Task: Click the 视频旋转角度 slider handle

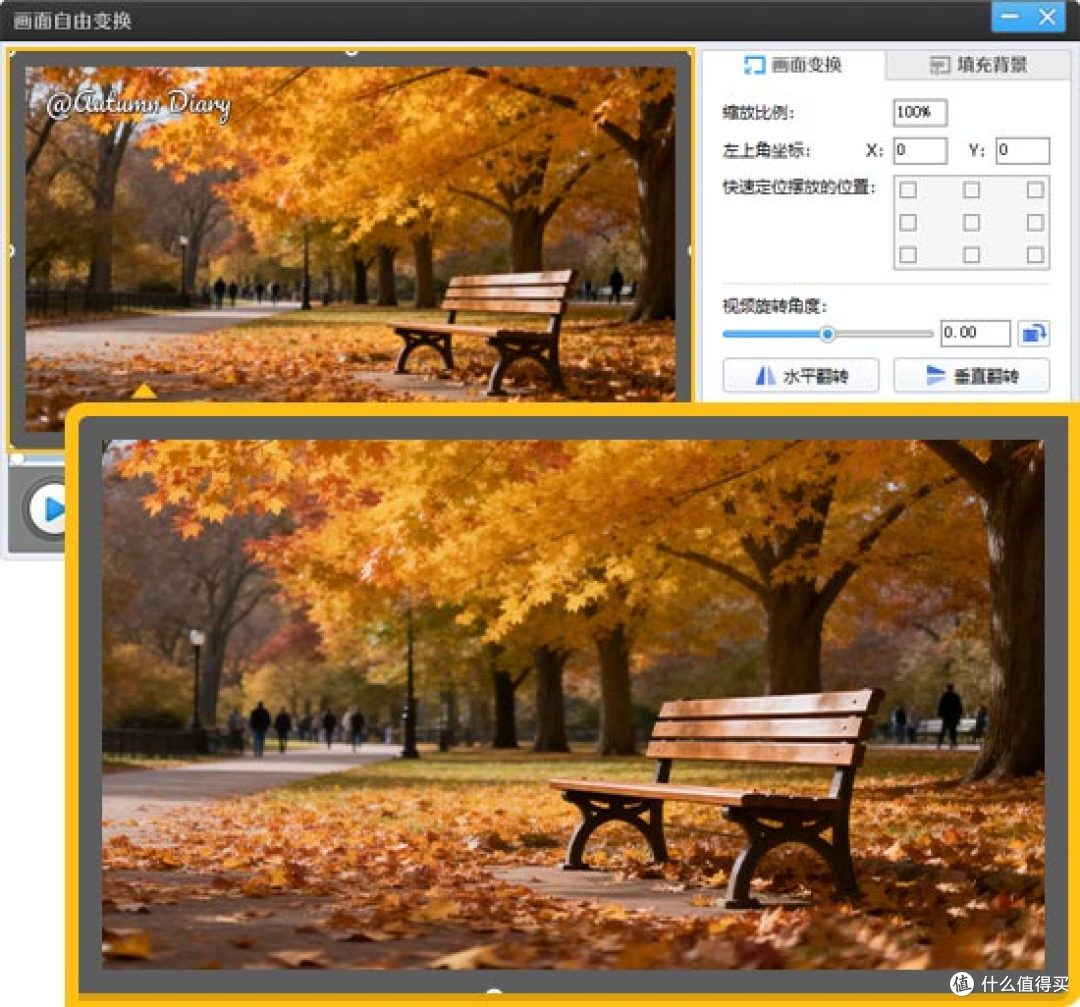Action: pos(827,334)
